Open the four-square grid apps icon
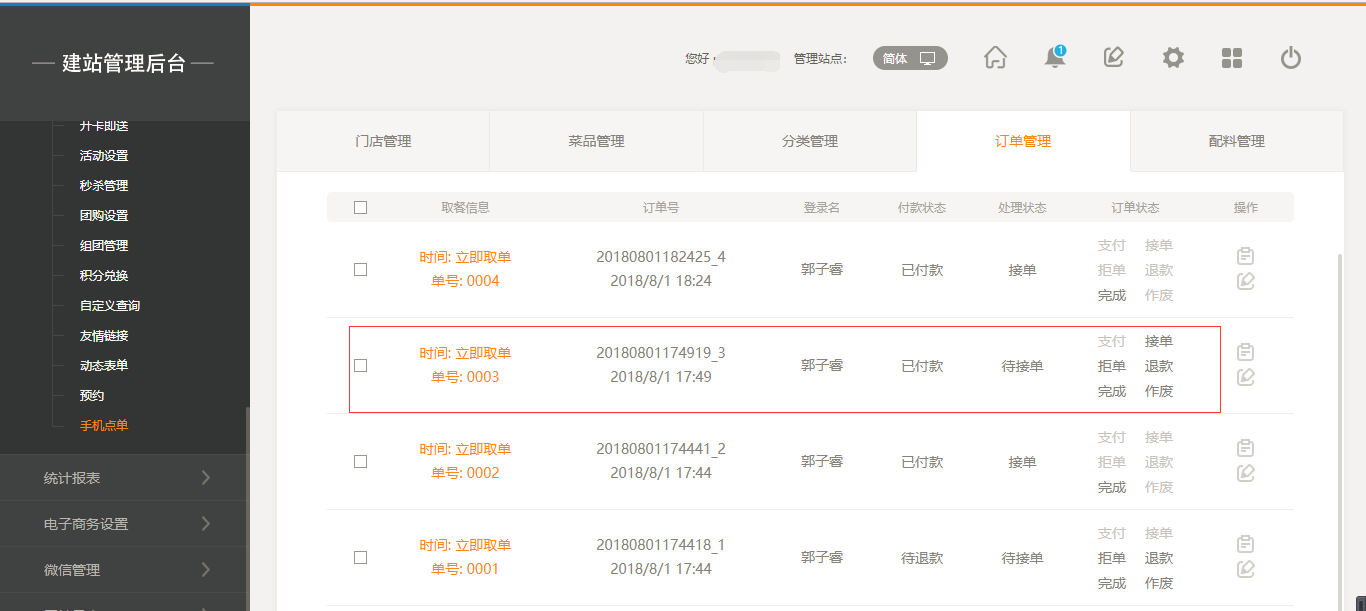The image size is (1366, 611). 1232,58
